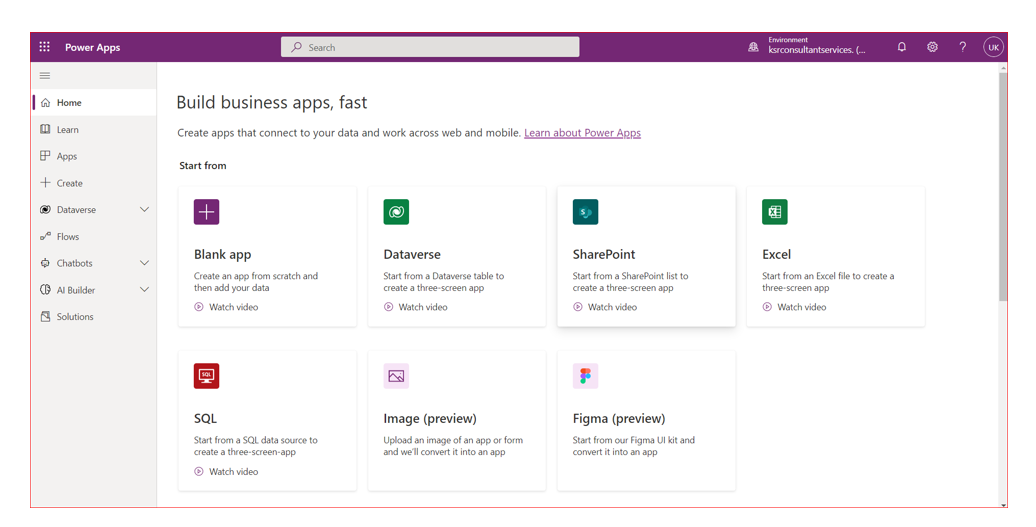Select the Blank app card title

point(223,254)
